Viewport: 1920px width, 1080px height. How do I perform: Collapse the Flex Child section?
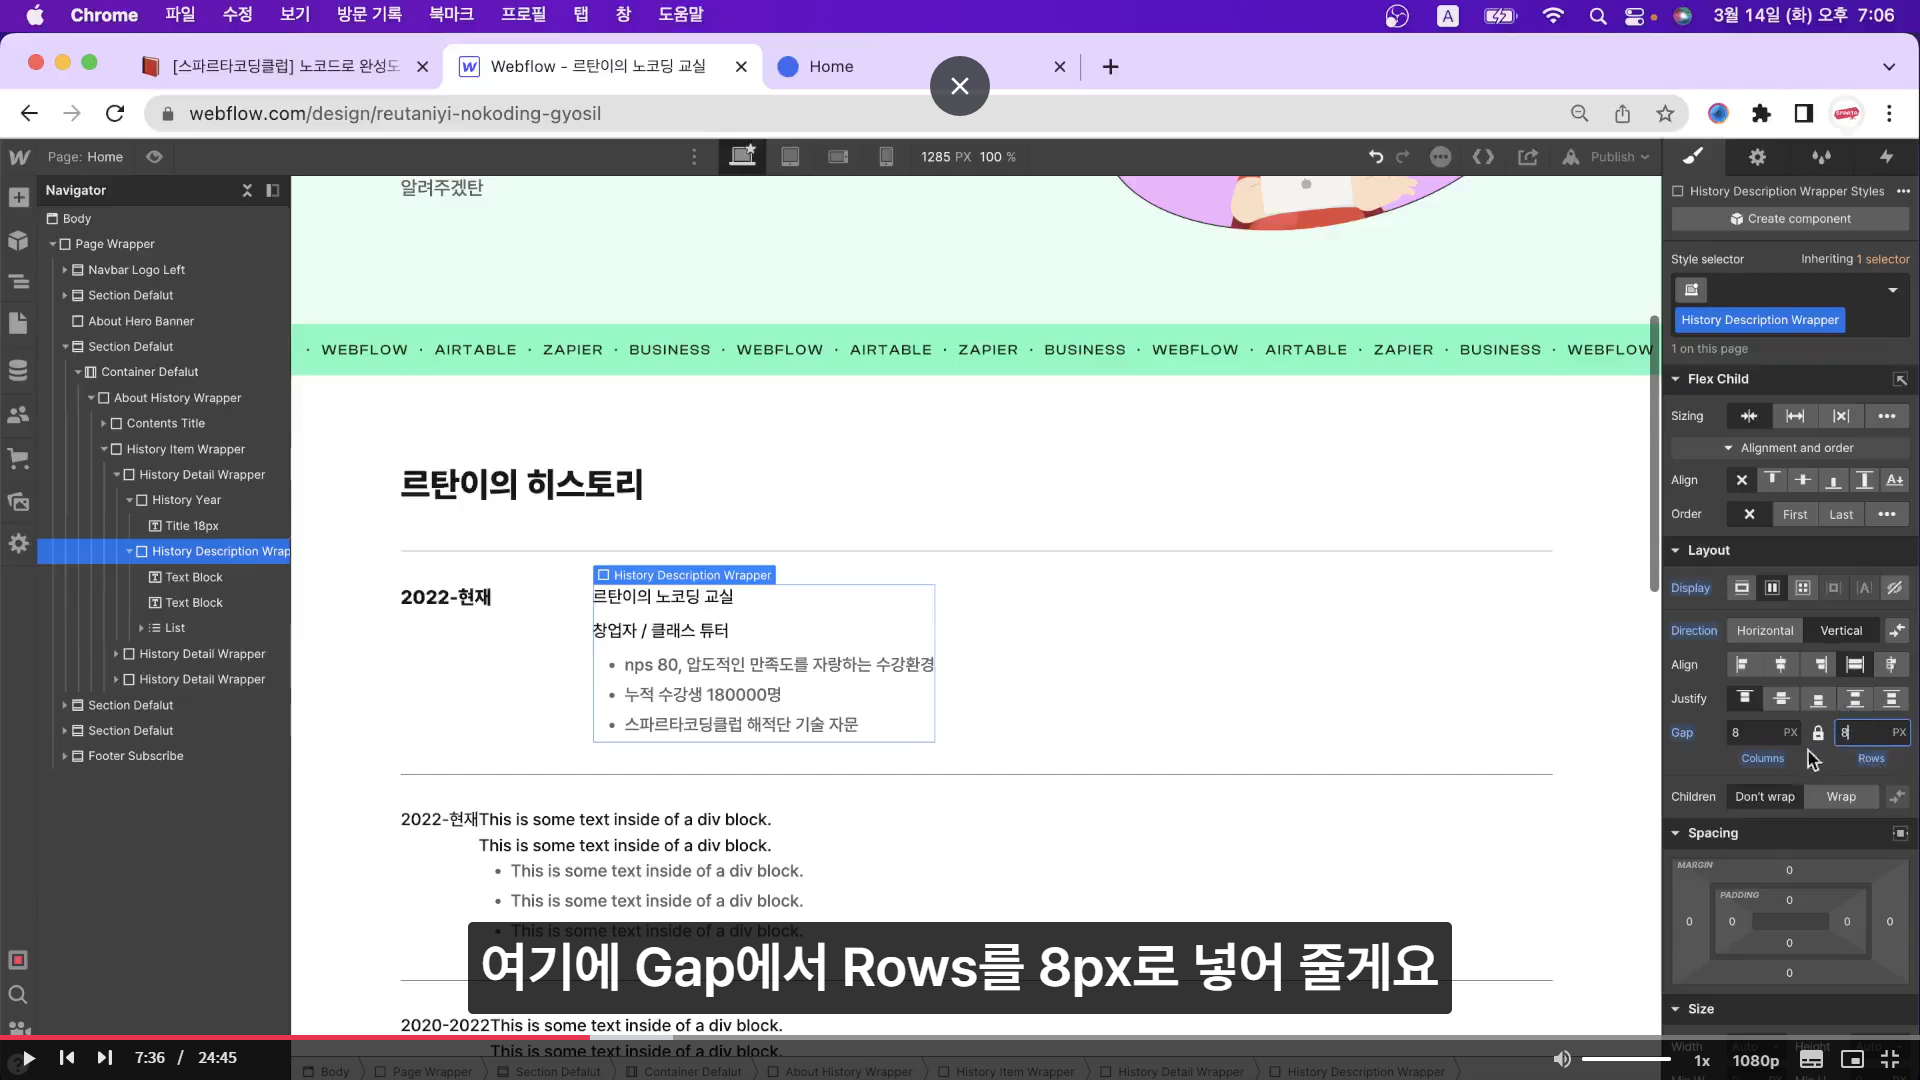[1676, 379]
